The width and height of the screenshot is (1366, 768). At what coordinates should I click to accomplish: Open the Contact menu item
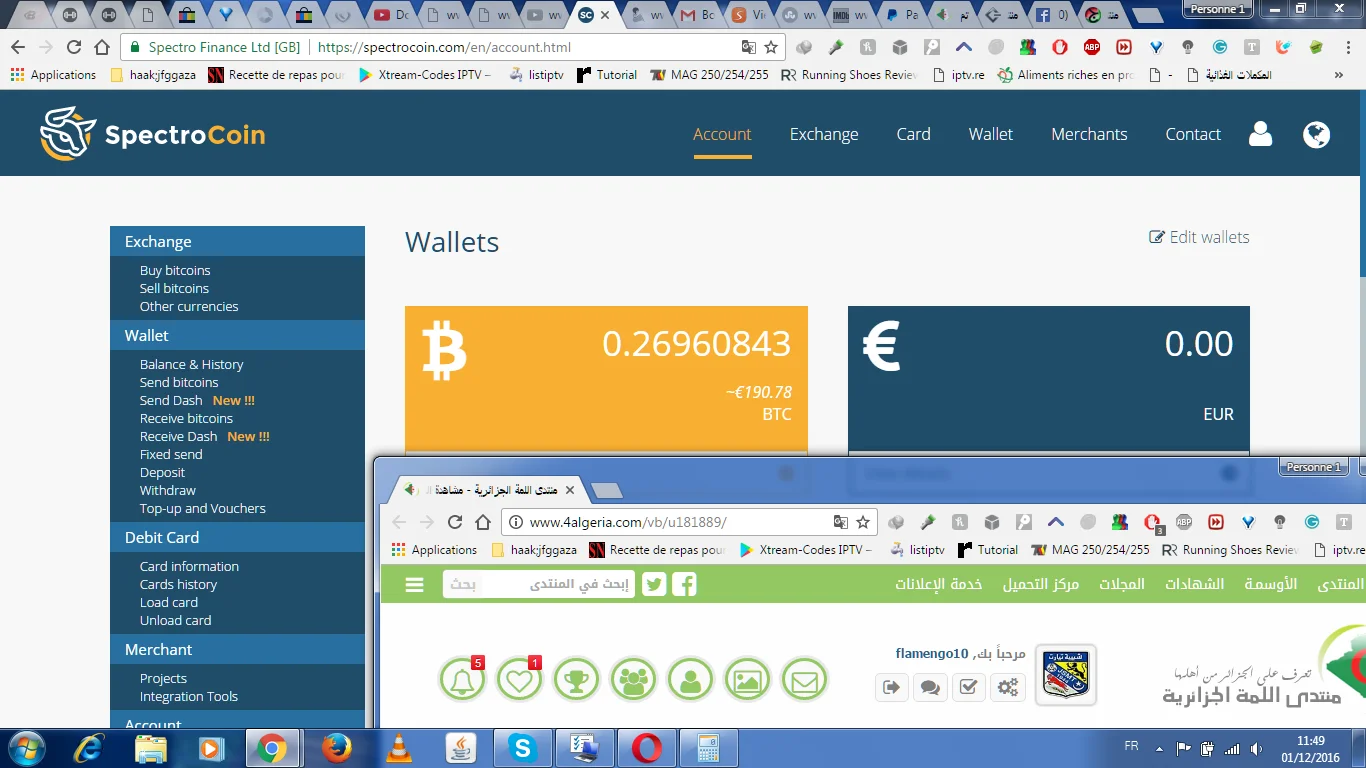[x=1193, y=134]
